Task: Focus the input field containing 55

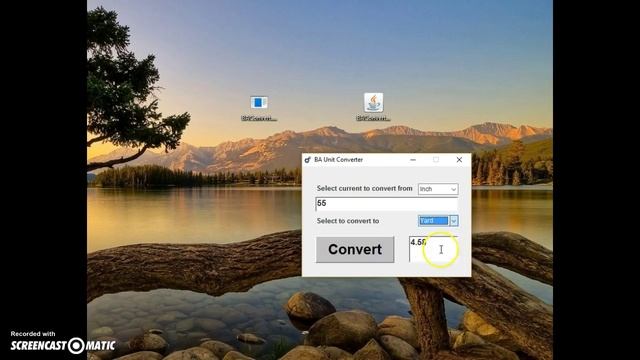Action: (386, 204)
